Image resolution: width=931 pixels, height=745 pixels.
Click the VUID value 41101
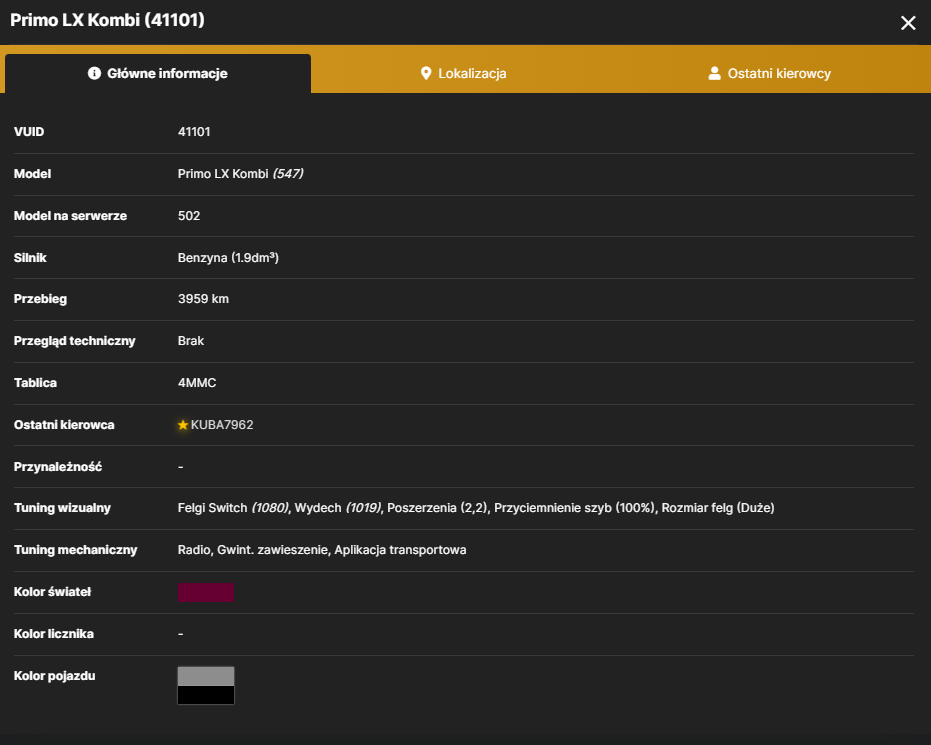click(x=194, y=132)
